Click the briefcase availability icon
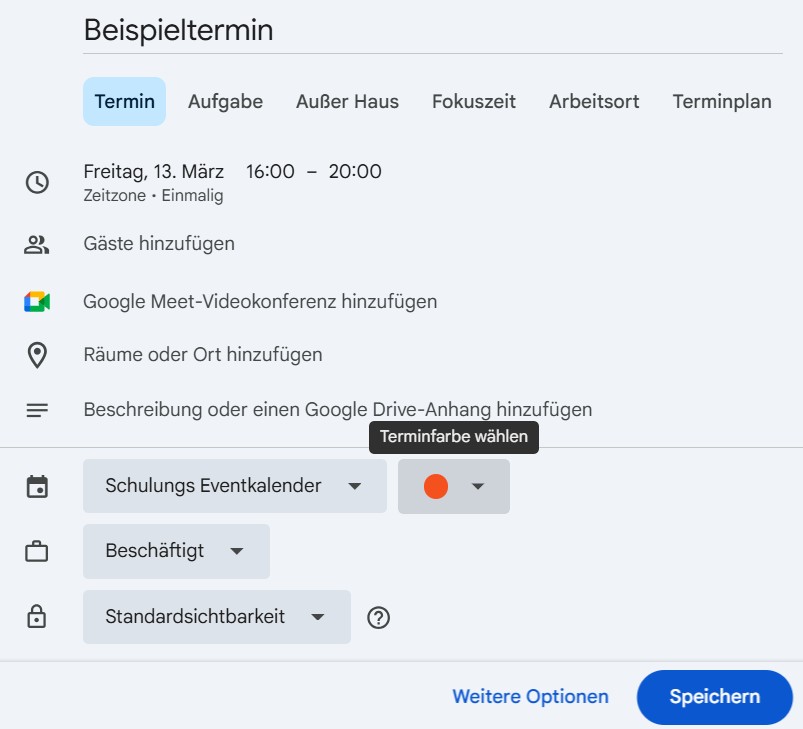Screen dimensions: 803x729 click(x=37, y=551)
